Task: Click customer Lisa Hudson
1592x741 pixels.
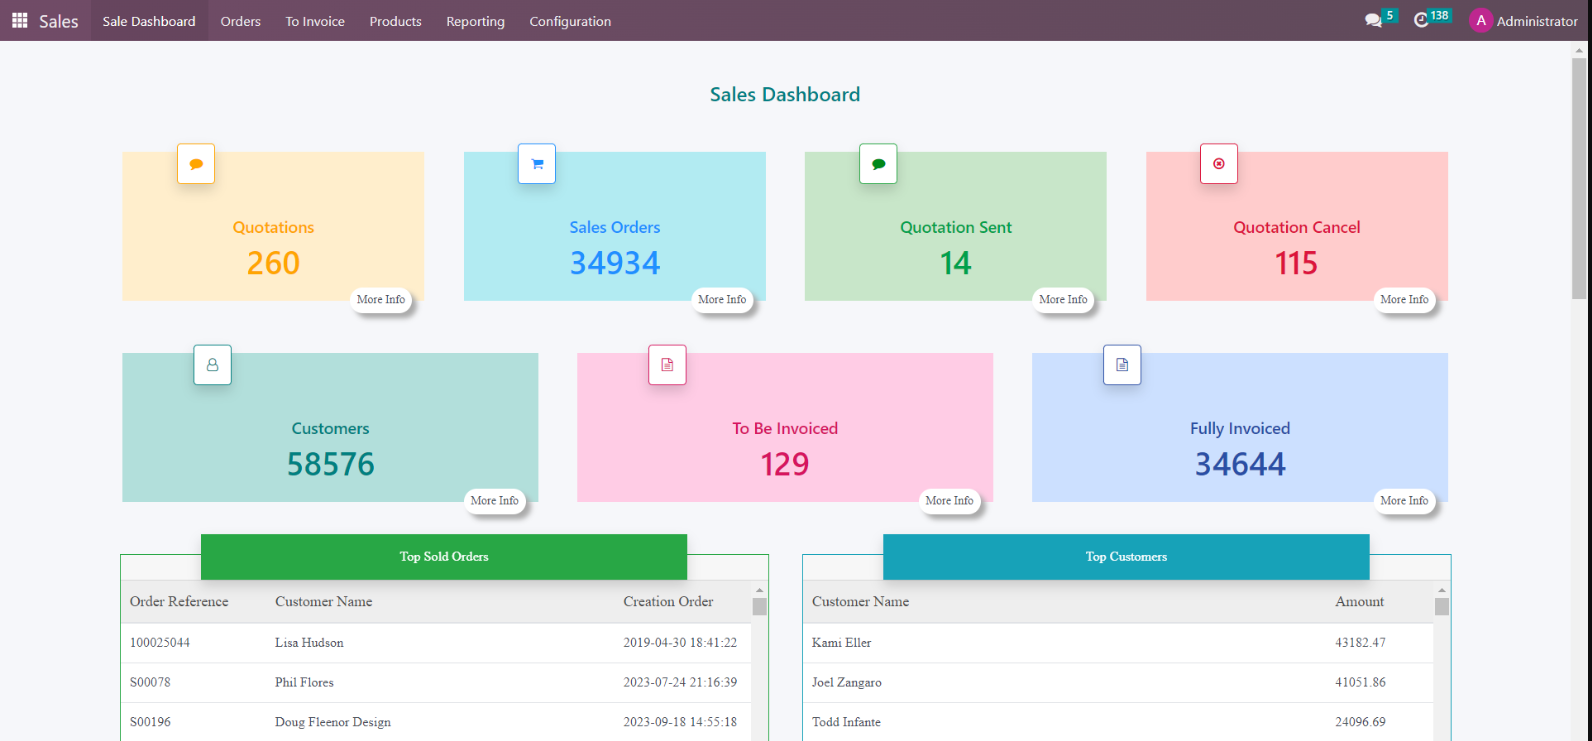Action: (309, 643)
